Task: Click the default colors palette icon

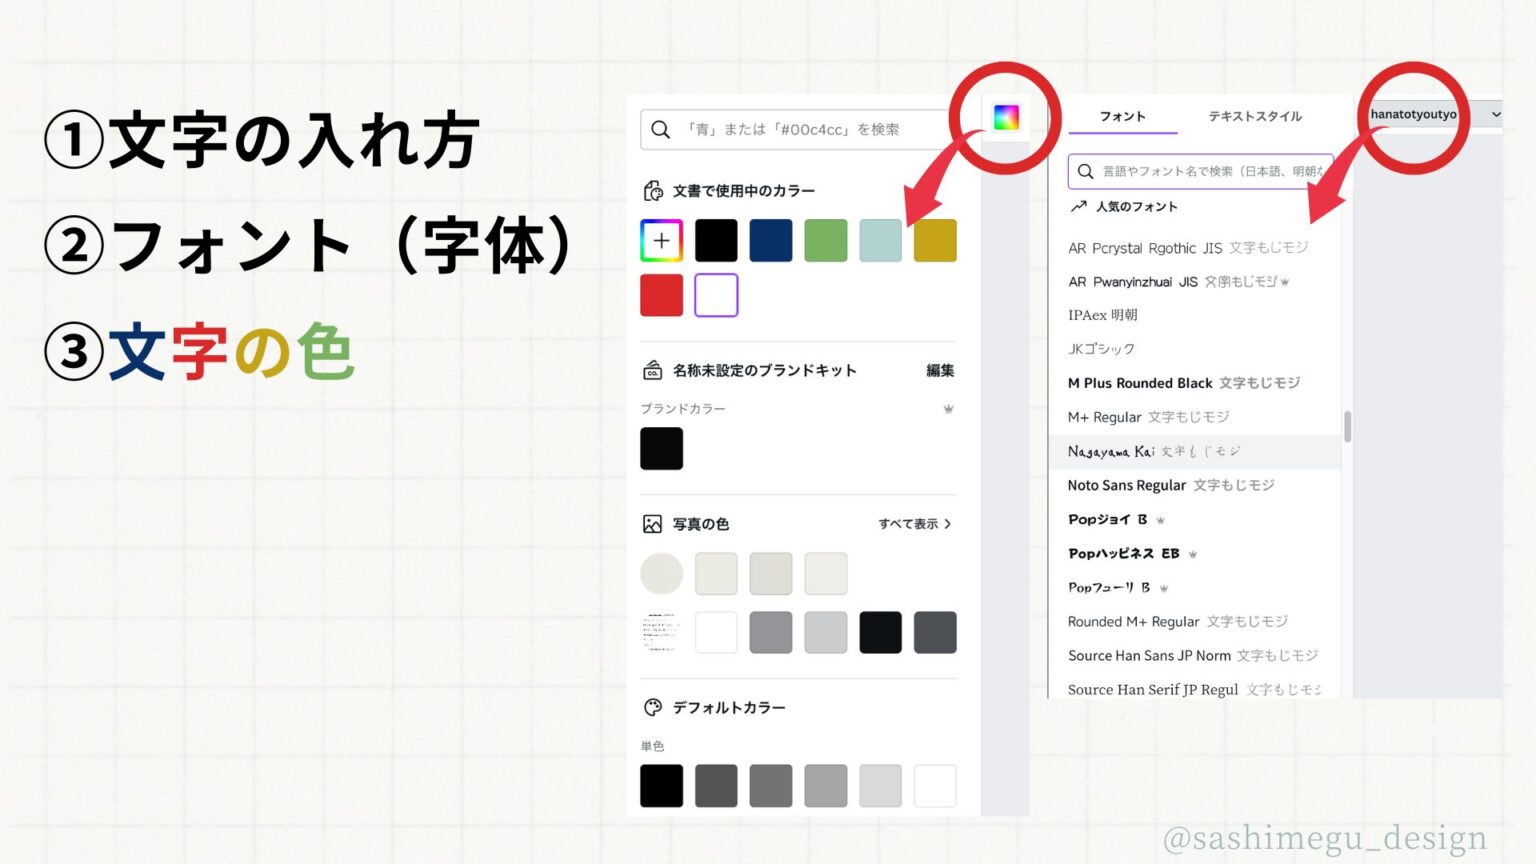Action: pyautogui.click(x=652, y=707)
